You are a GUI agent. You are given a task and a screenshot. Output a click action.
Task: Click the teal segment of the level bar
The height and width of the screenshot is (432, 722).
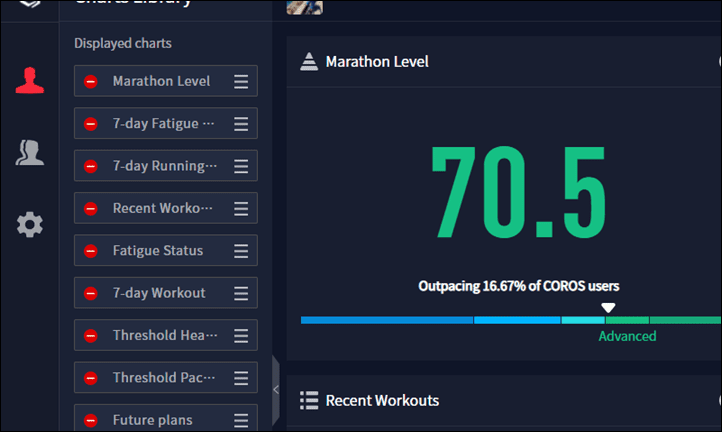click(x=583, y=320)
